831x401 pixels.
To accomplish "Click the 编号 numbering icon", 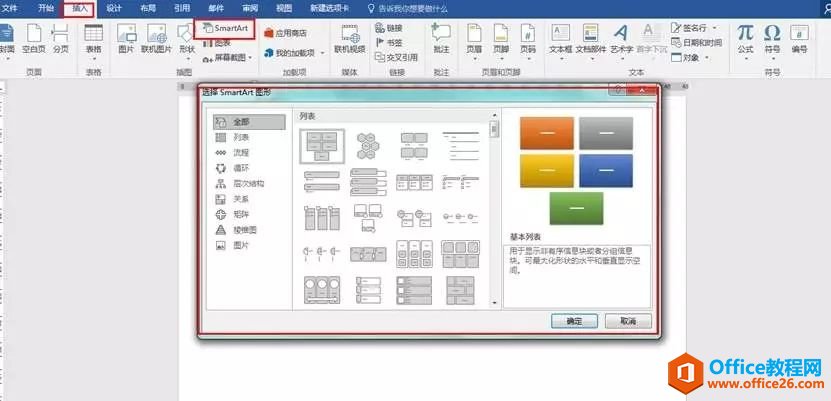I will coord(799,38).
